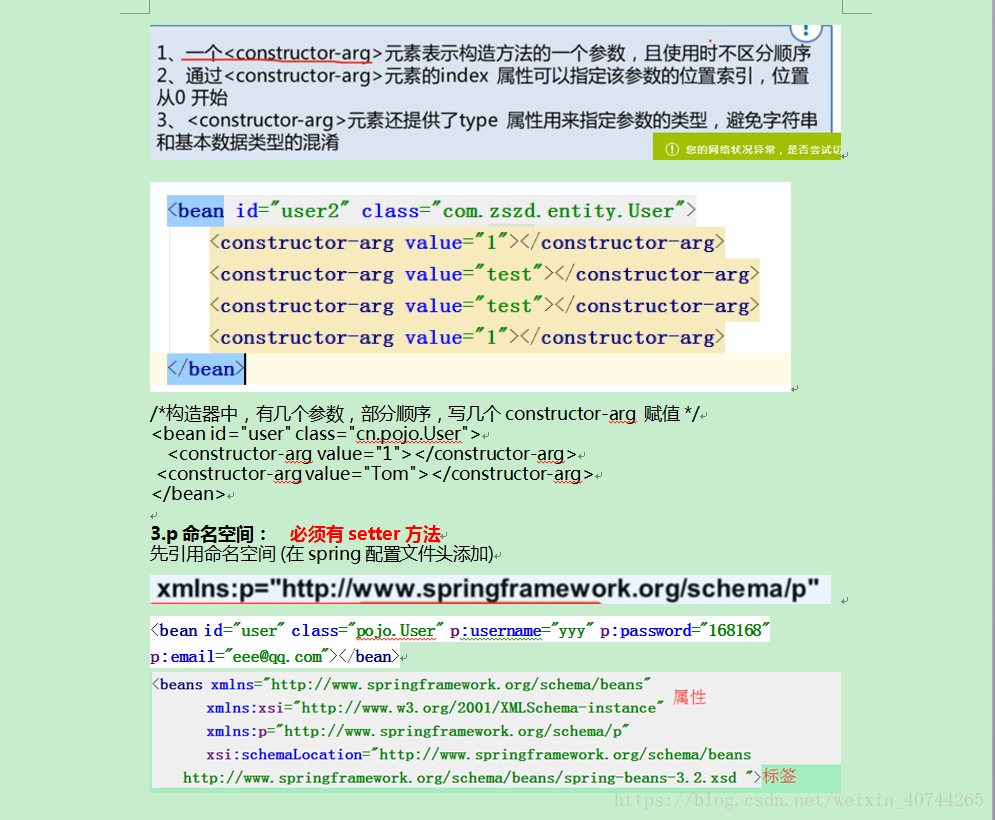Click the exclamation icon in the green network banner
This screenshot has height=820, width=995.
point(671,149)
